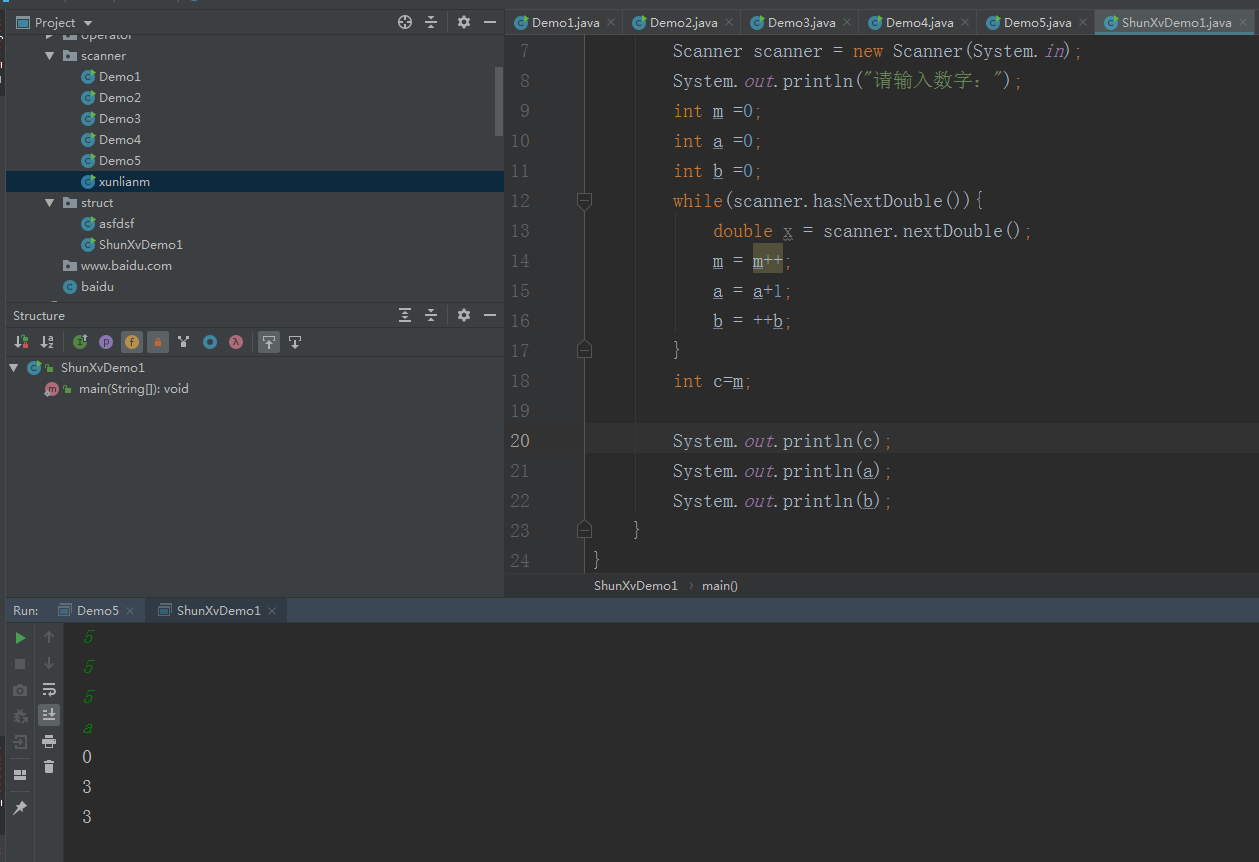Viewport: 1259px width, 862px height.
Task: Click line 20 System.out.println(c) in editor
Action: pyautogui.click(x=782, y=440)
